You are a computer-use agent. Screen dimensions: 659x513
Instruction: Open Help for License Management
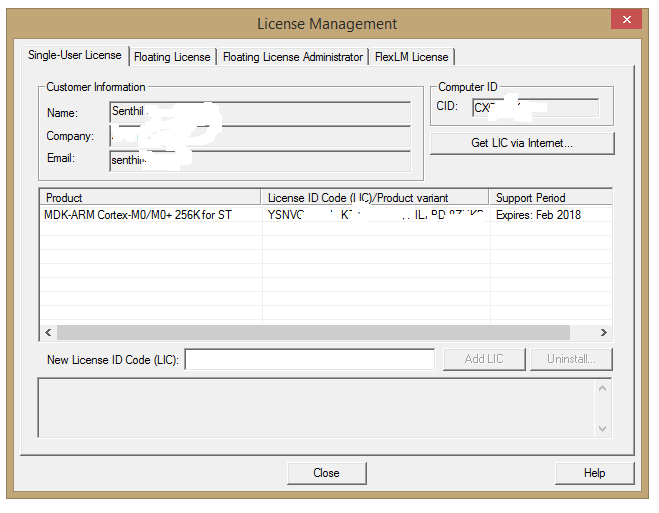coord(594,473)
